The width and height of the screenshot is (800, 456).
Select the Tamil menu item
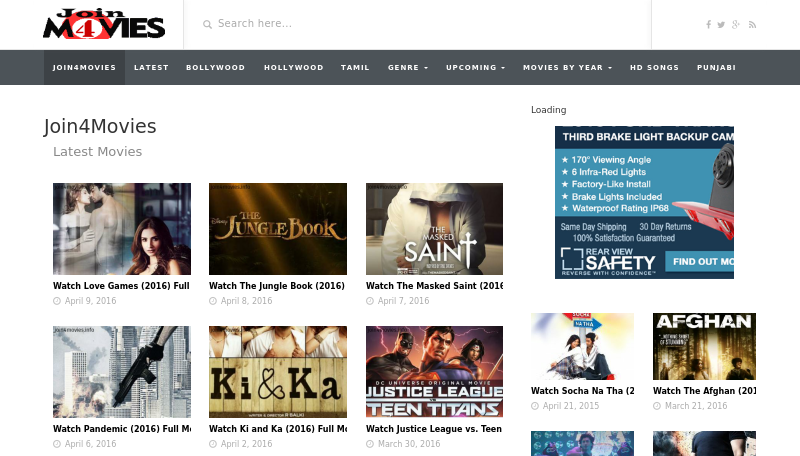(x=355, y=67)
